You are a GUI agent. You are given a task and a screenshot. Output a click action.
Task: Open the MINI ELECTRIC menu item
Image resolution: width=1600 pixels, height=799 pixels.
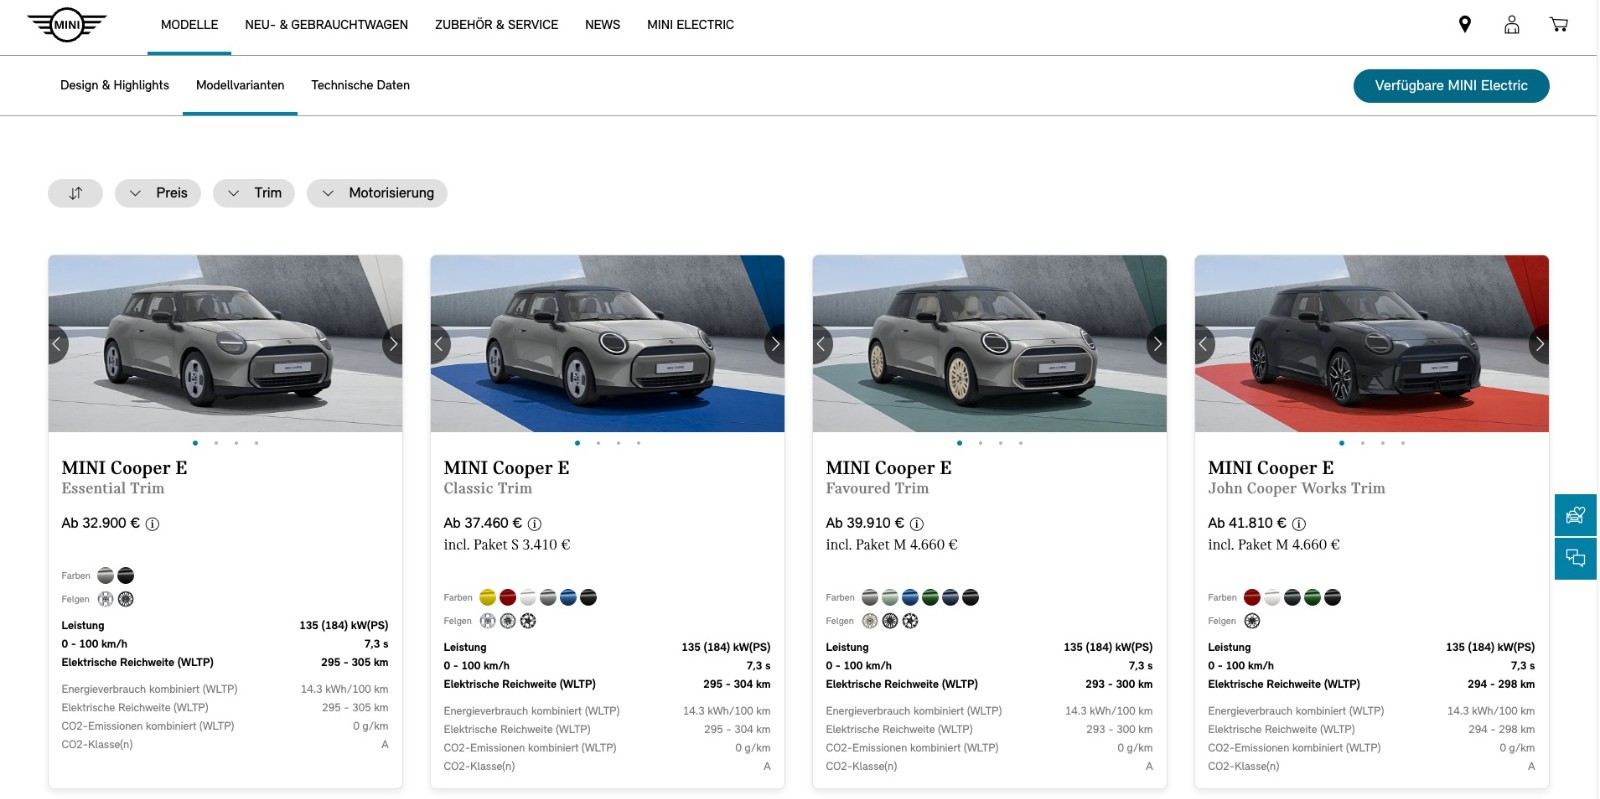point(690,25)
